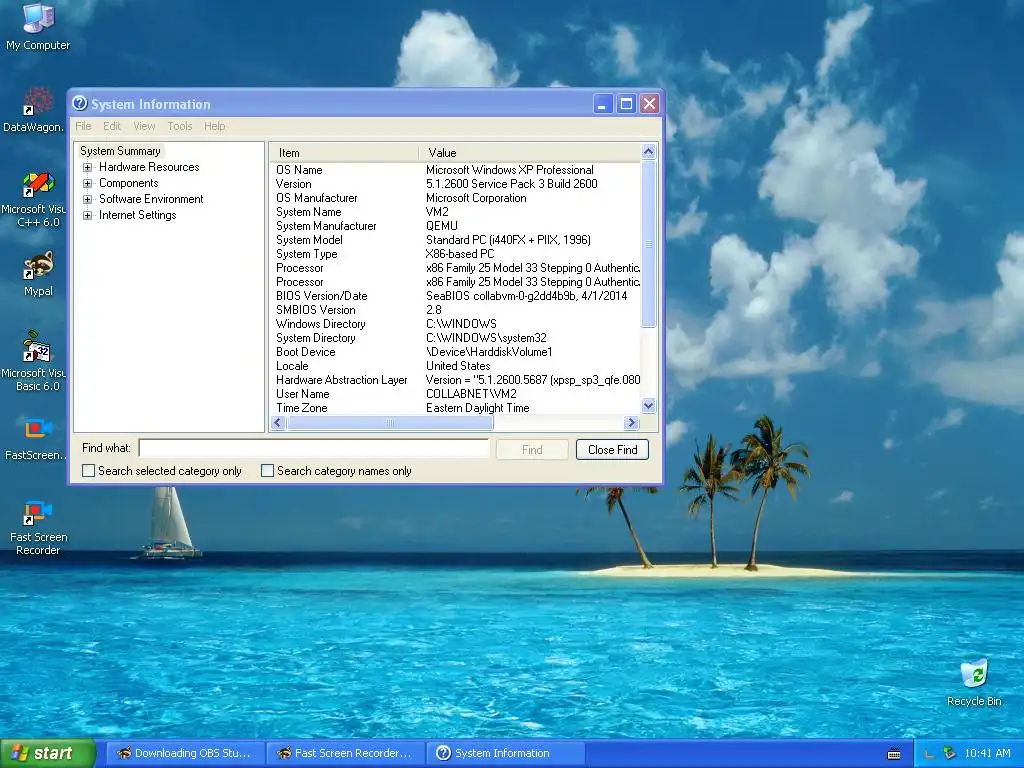
Task: Select the SMBIOS Version row
Action: (x=455, y=310)
